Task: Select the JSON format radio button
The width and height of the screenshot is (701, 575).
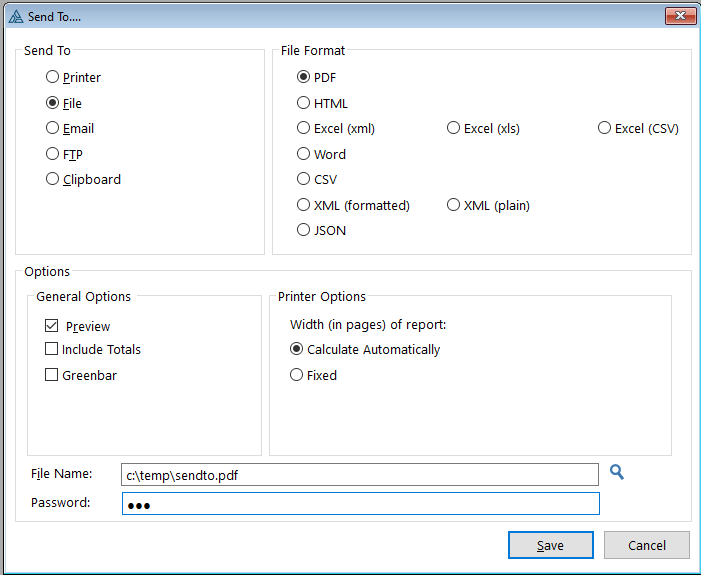Action: [304, 230]
